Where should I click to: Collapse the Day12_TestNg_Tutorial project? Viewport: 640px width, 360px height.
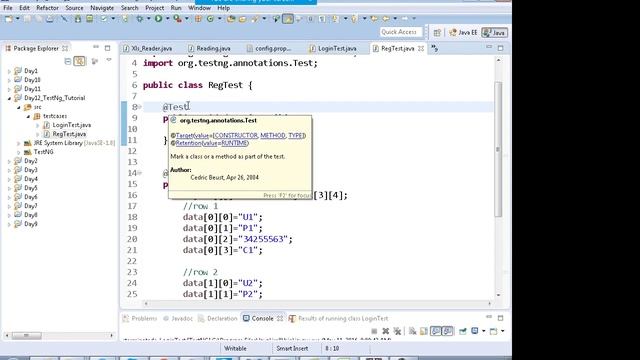point(9,98)
